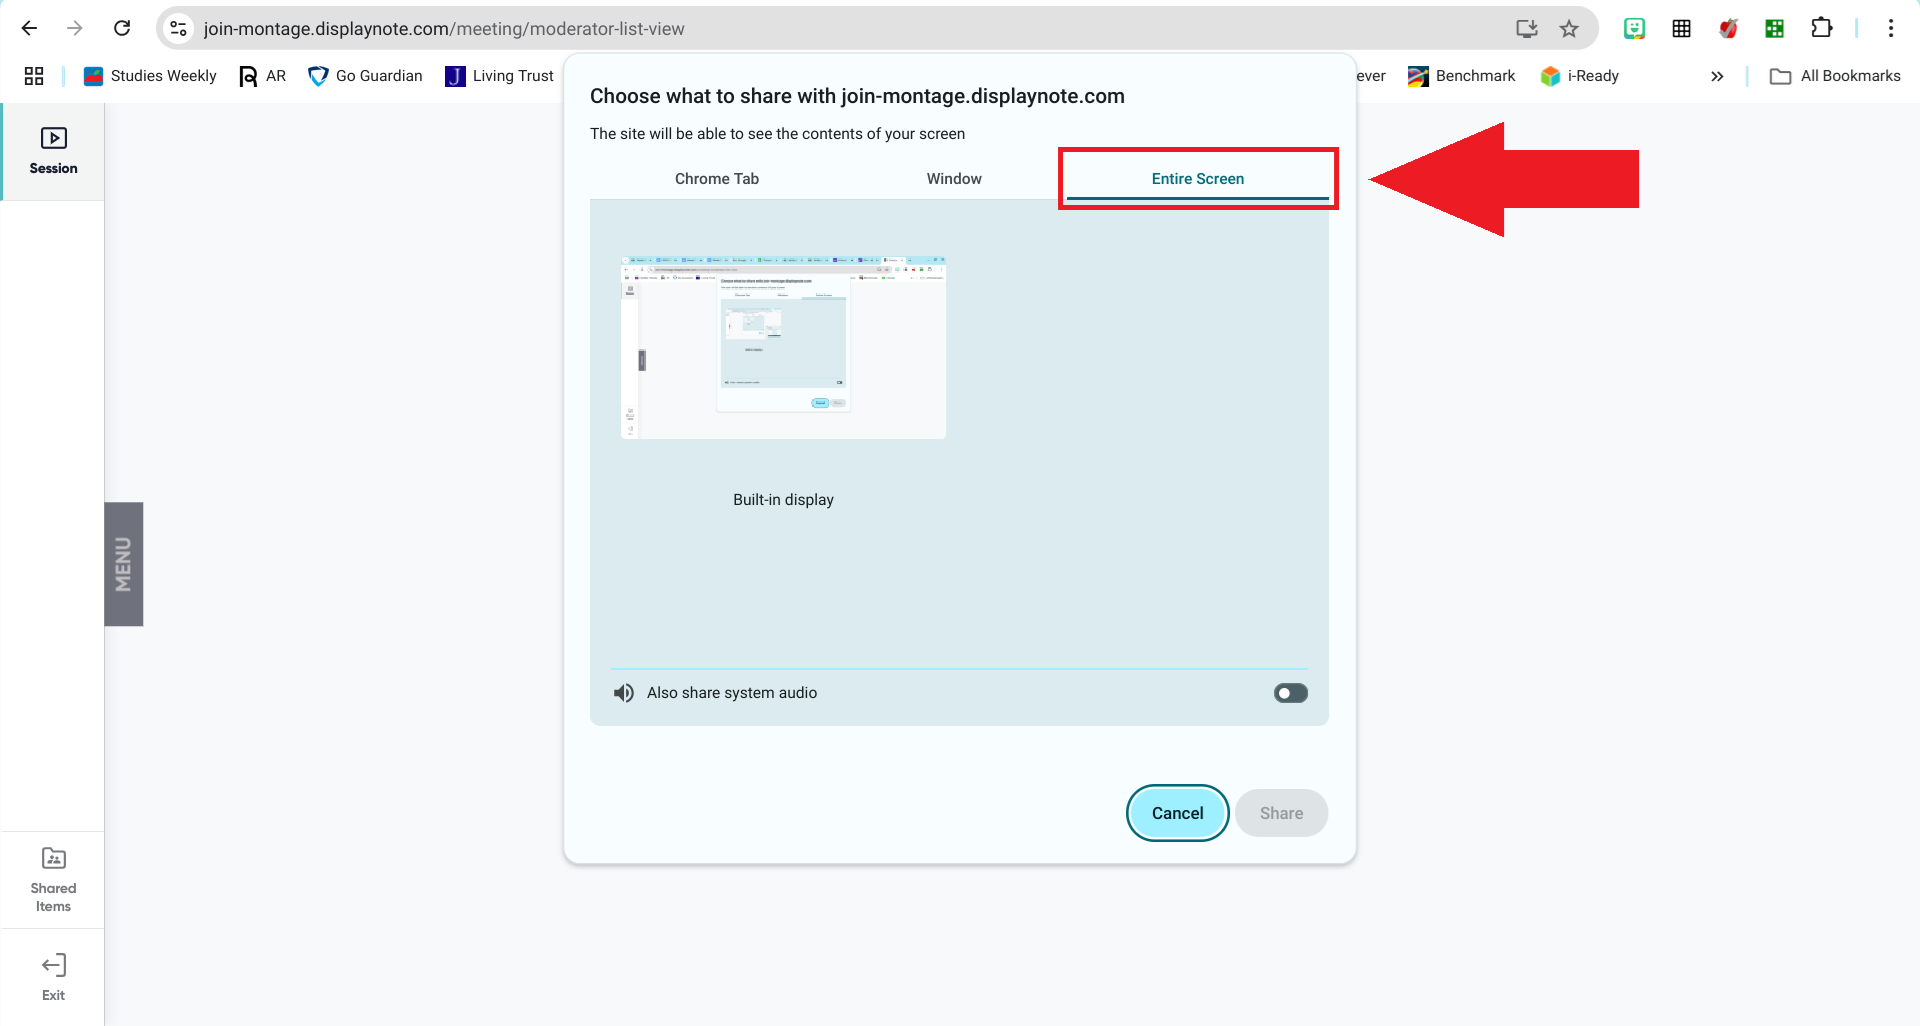This screenshot has width=1920, height=1026.
Task: Select the Entire Screen tab
Action: (1197, 179)
